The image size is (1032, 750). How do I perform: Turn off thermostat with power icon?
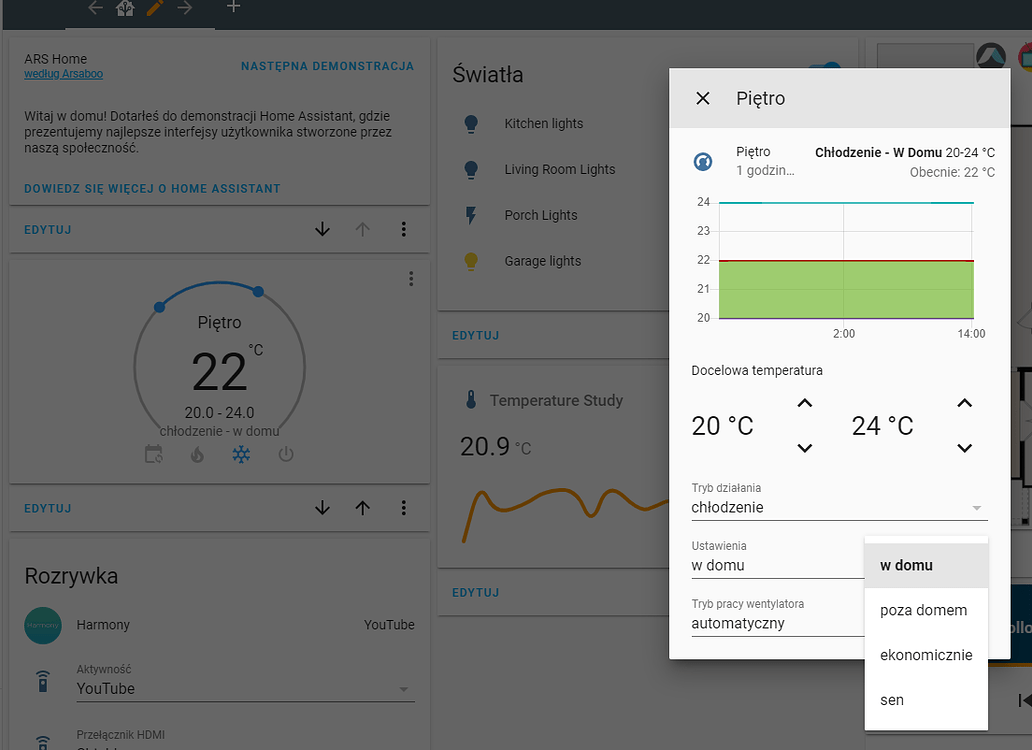point(286,454)
